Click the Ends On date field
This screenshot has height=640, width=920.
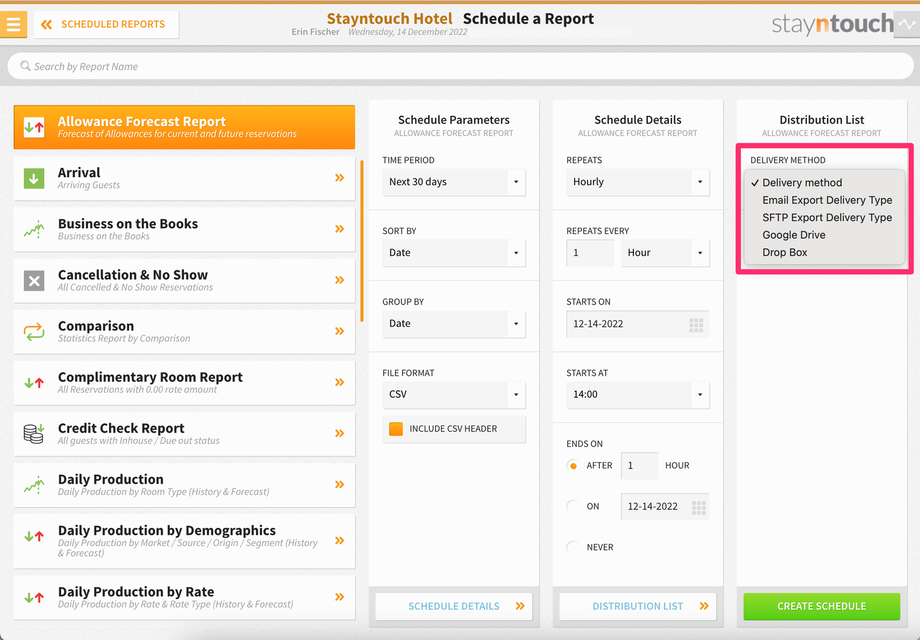coord(665,507)
